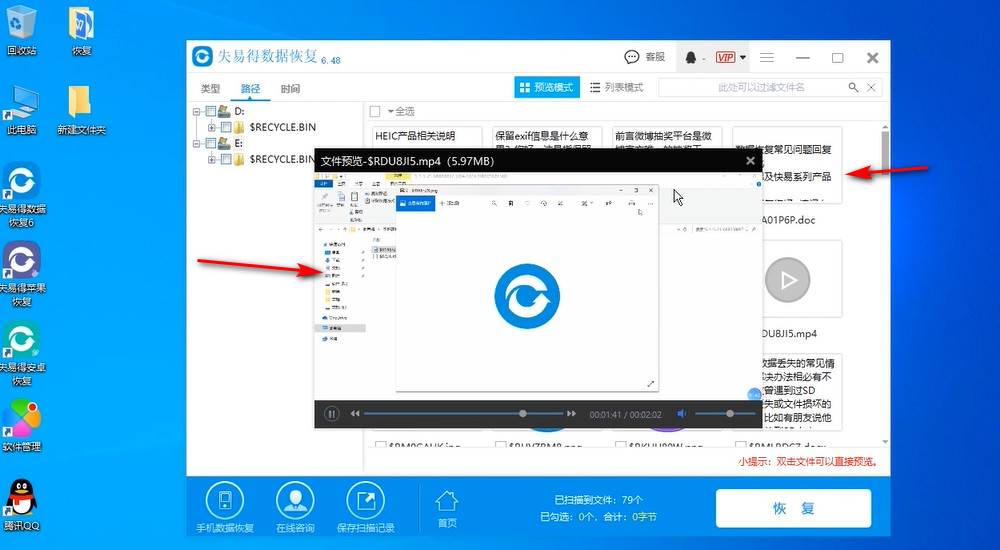Check the D: $RECYCLE.BIN checkbox

coord(225,128)
